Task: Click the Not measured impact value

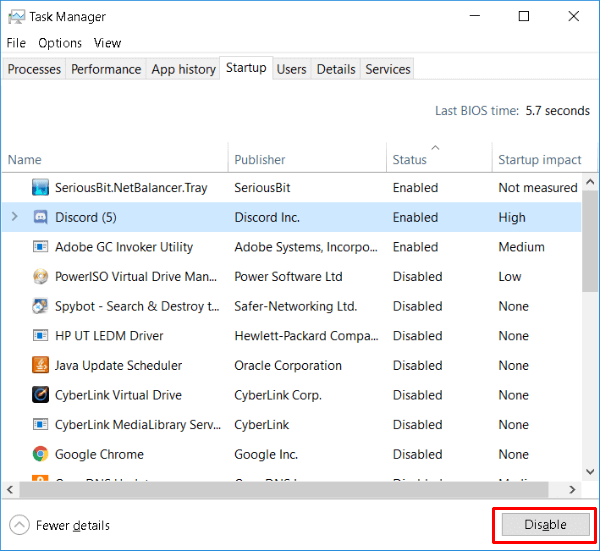Action: pos(538,187)
